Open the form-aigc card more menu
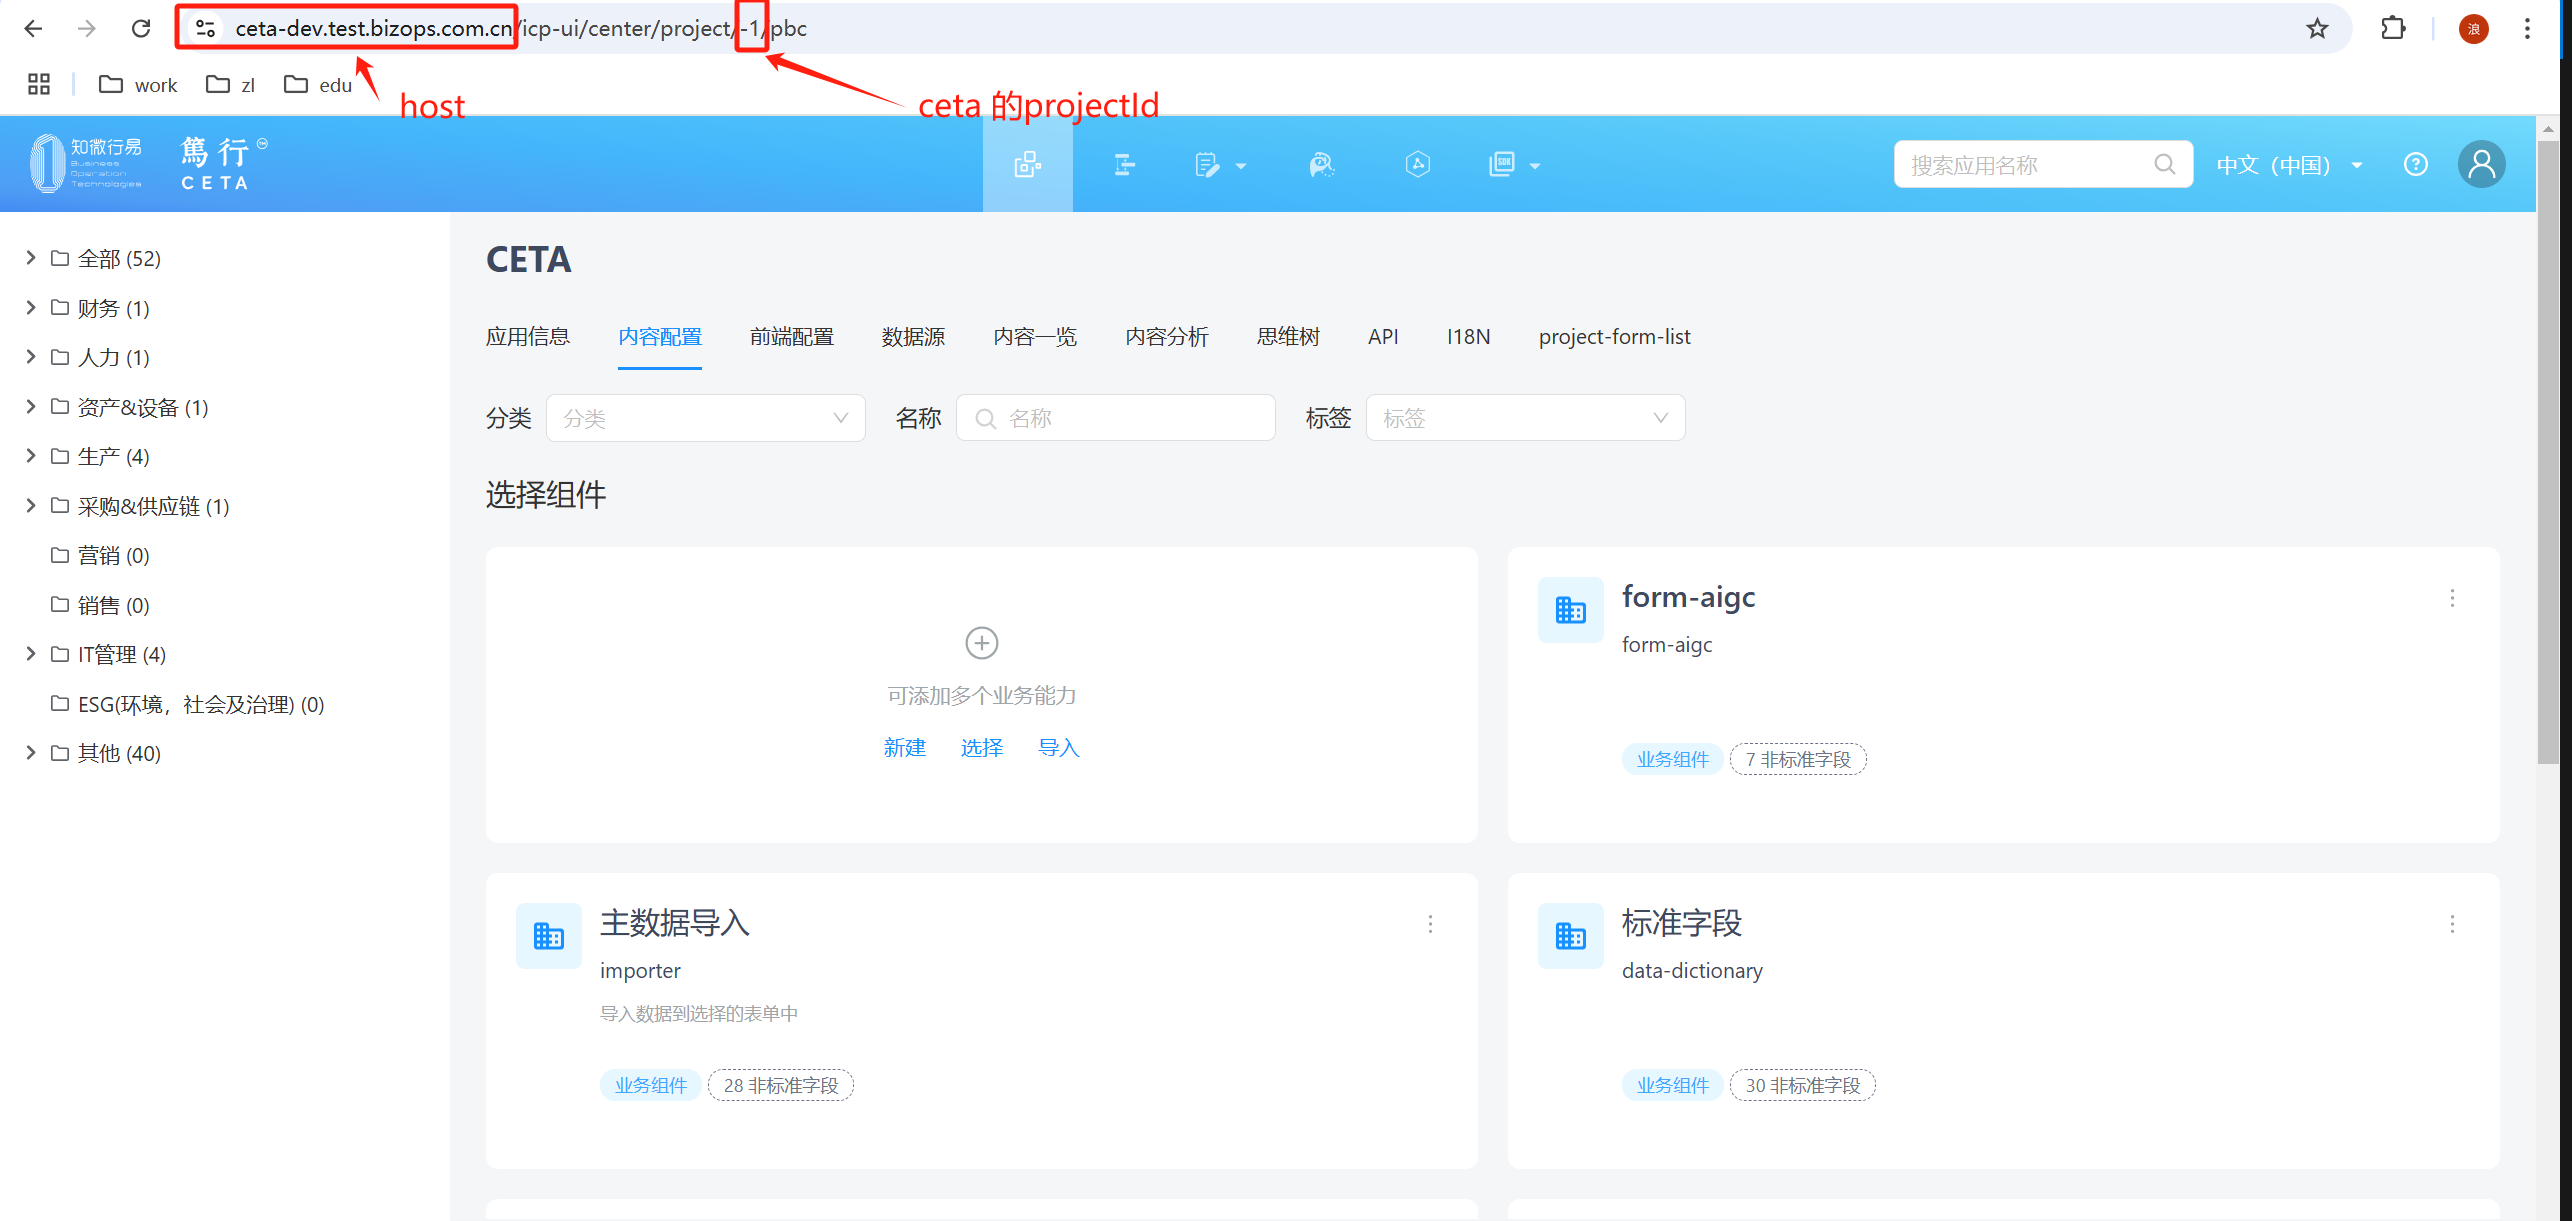Image resolution: width=2572 pixels, height=1221 pixels. tap(2452, 598)
